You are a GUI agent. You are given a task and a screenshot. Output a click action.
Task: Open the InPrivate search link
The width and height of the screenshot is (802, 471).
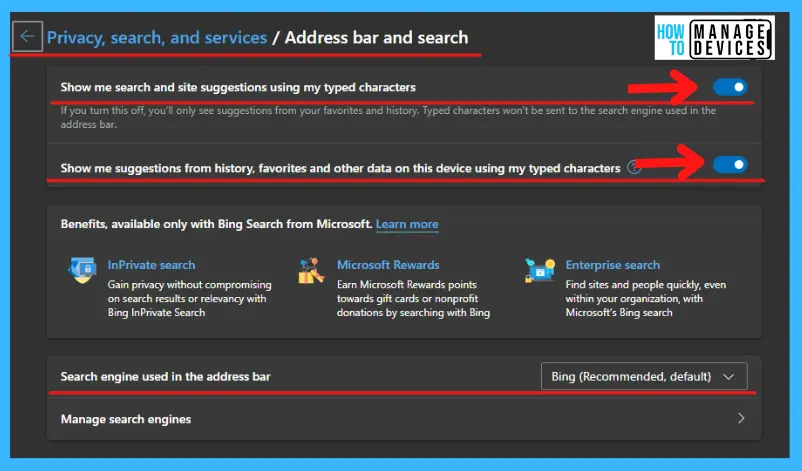(151, 265)
